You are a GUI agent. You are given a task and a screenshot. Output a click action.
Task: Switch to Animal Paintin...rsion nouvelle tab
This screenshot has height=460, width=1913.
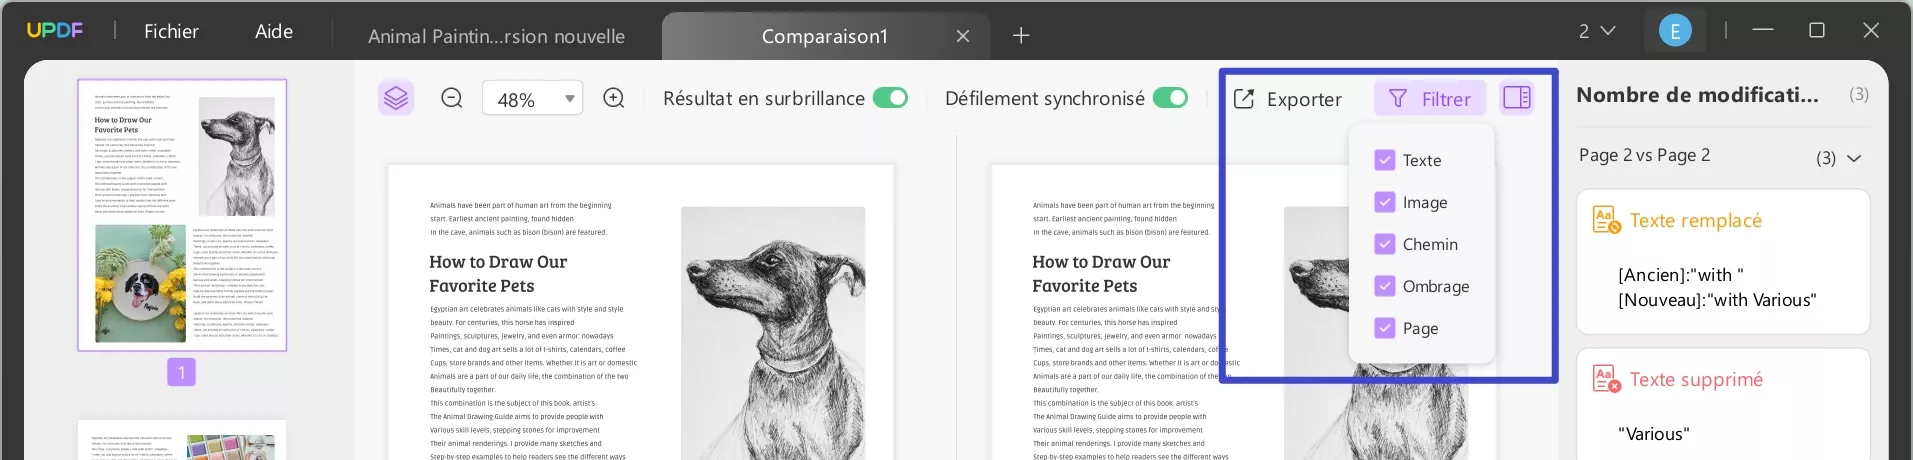click(496, 36)
